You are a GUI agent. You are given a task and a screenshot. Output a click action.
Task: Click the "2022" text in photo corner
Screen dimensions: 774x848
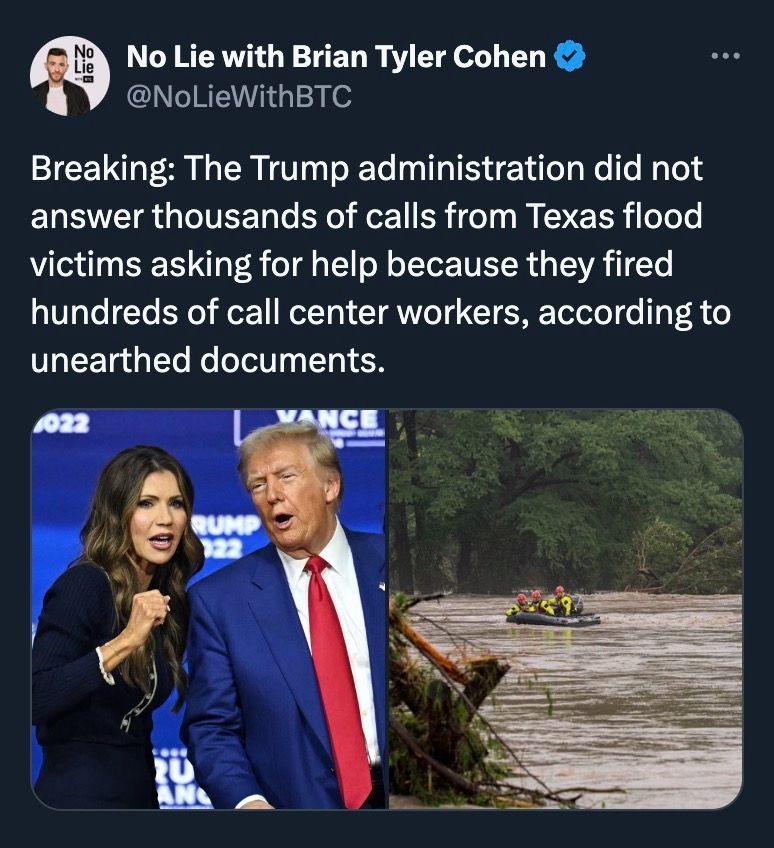tap(64, 422)
